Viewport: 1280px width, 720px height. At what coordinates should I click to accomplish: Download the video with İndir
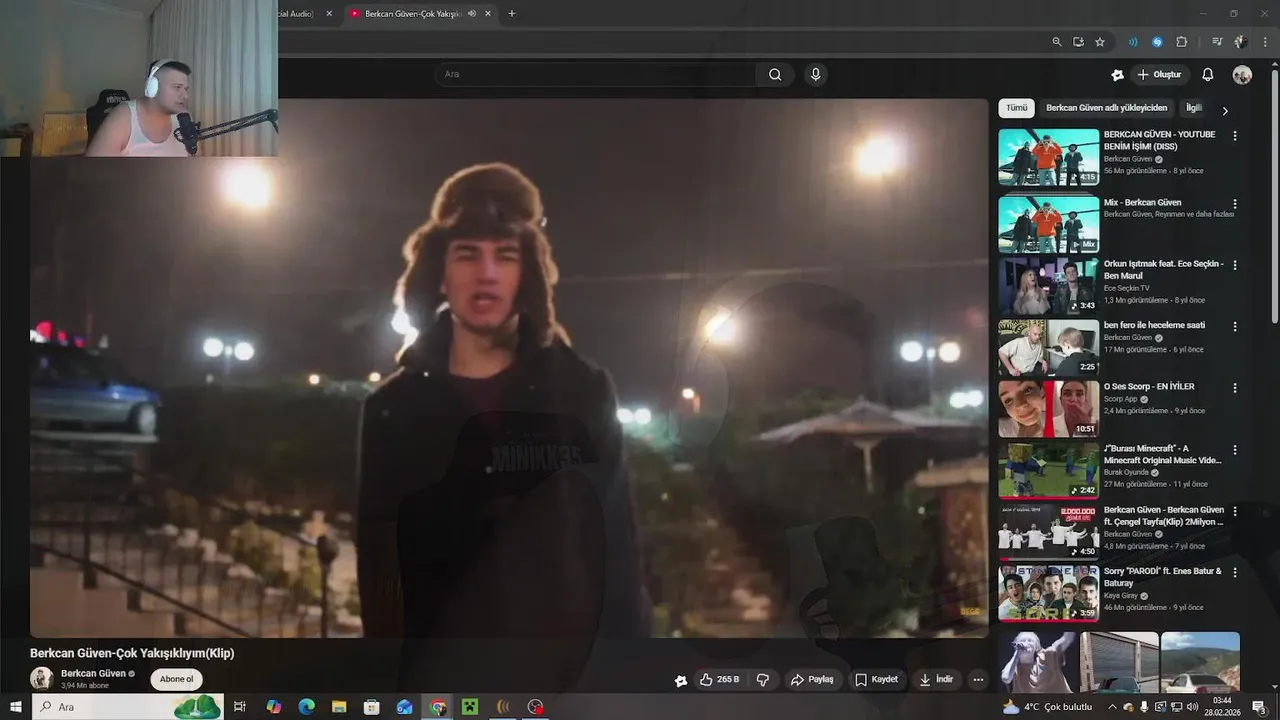[936, 679]
